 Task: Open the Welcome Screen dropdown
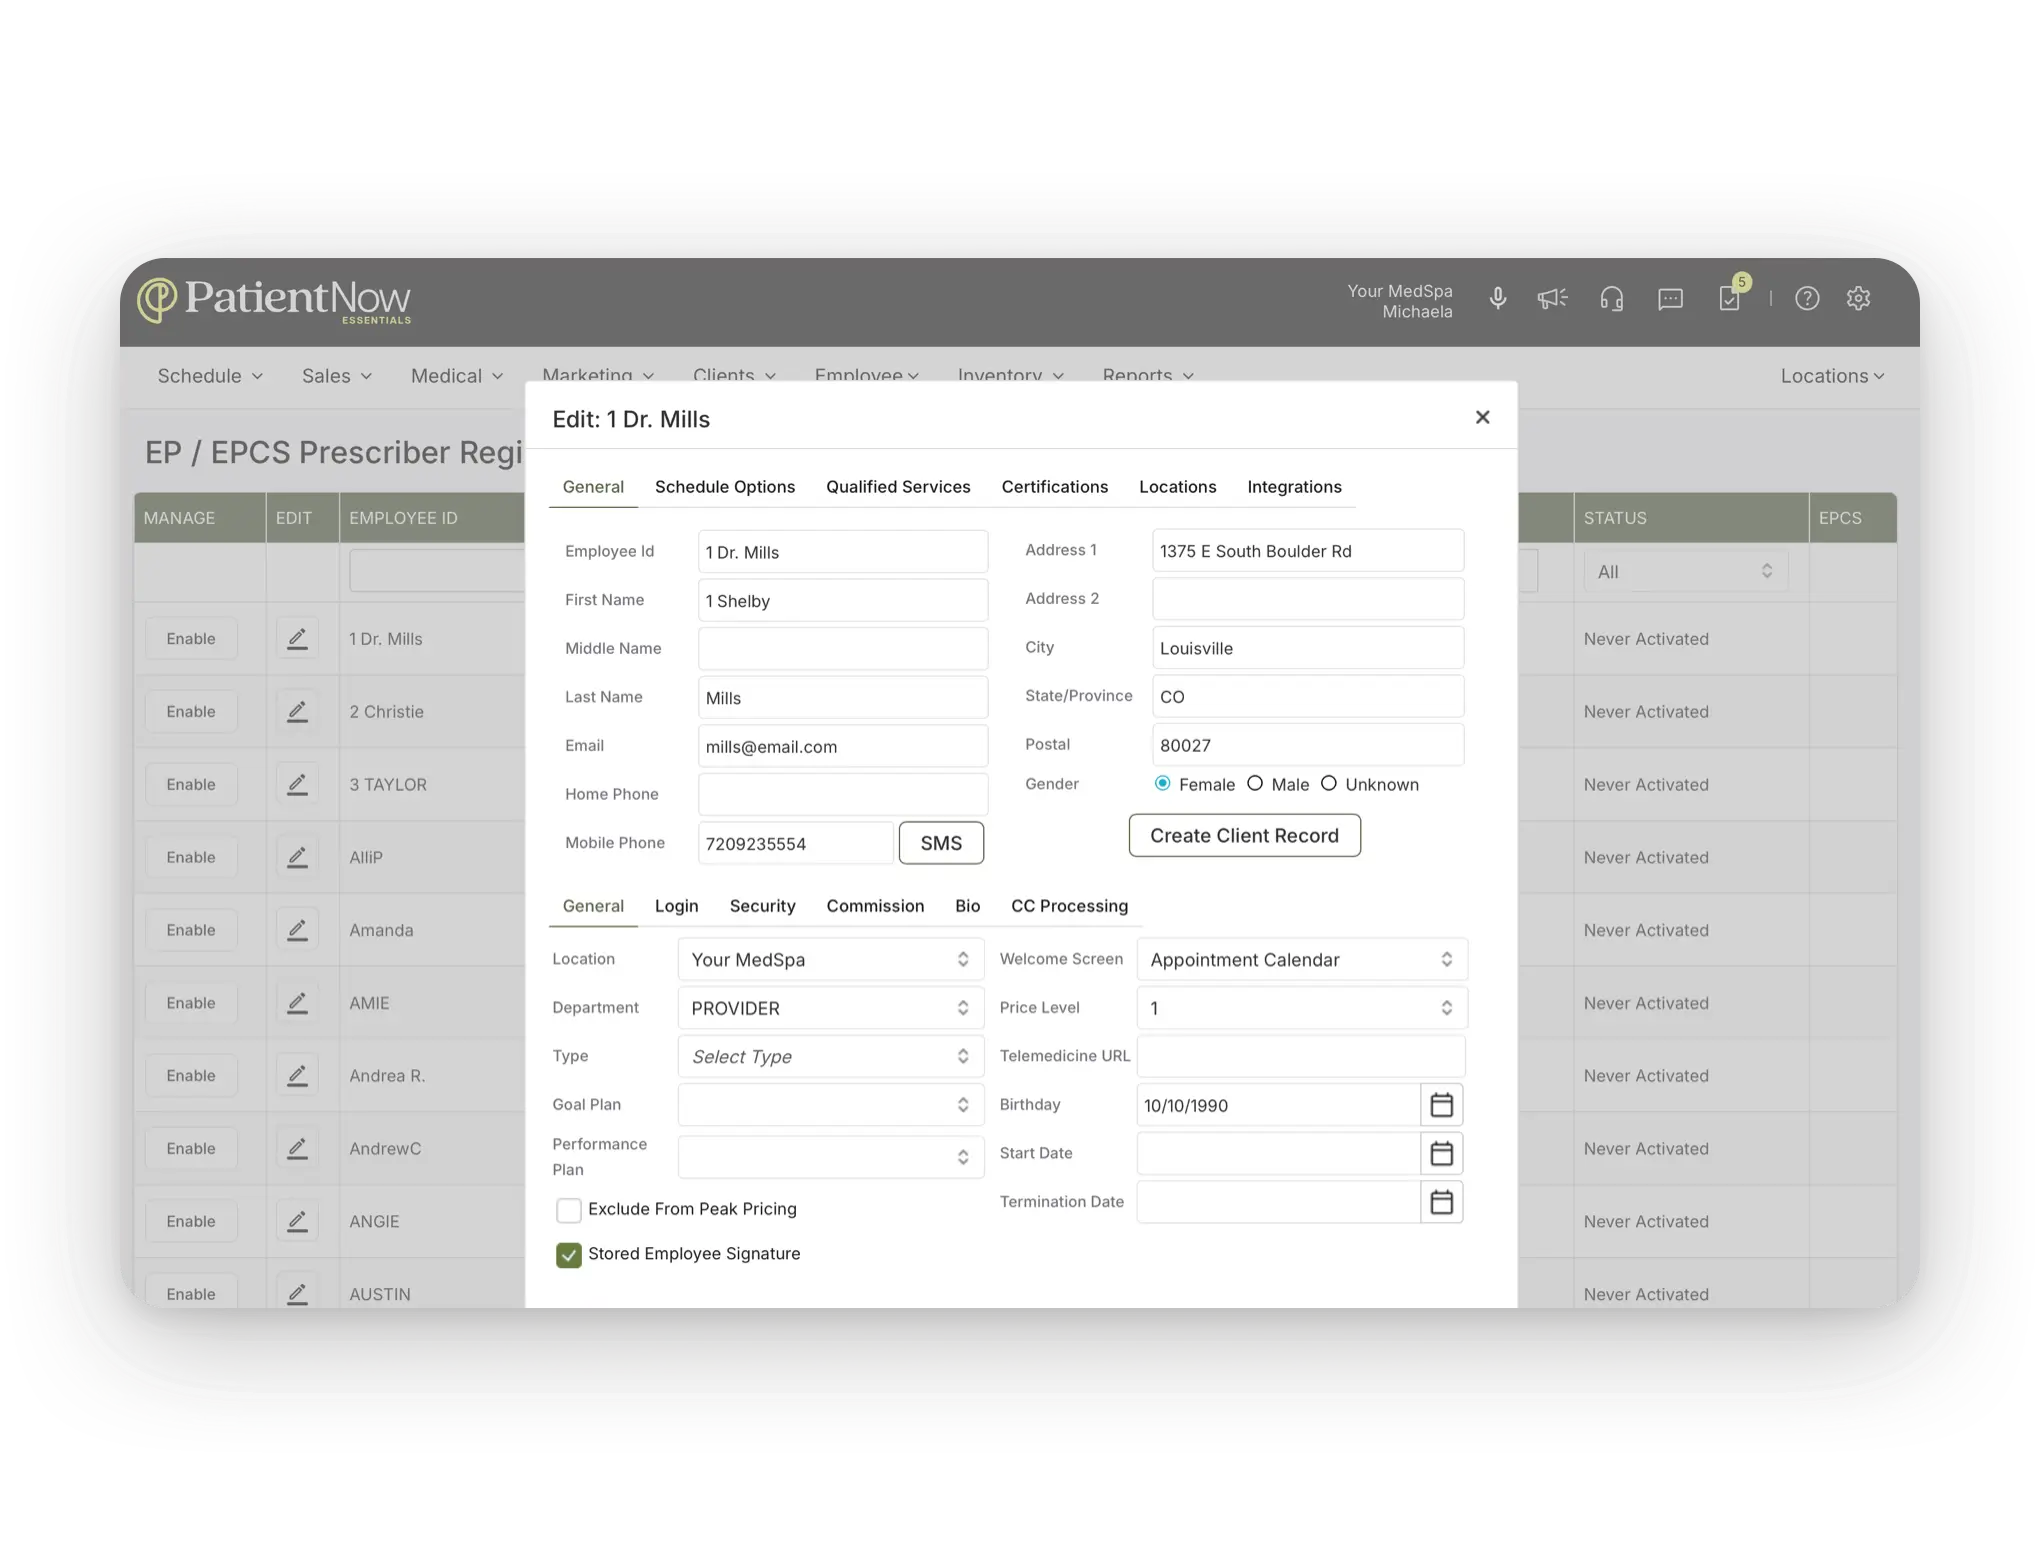1302,959
